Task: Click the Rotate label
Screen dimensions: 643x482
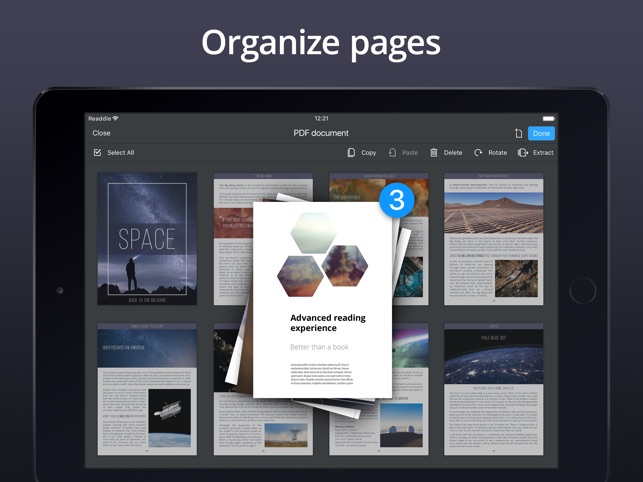Action: click(x=497, y=153)
